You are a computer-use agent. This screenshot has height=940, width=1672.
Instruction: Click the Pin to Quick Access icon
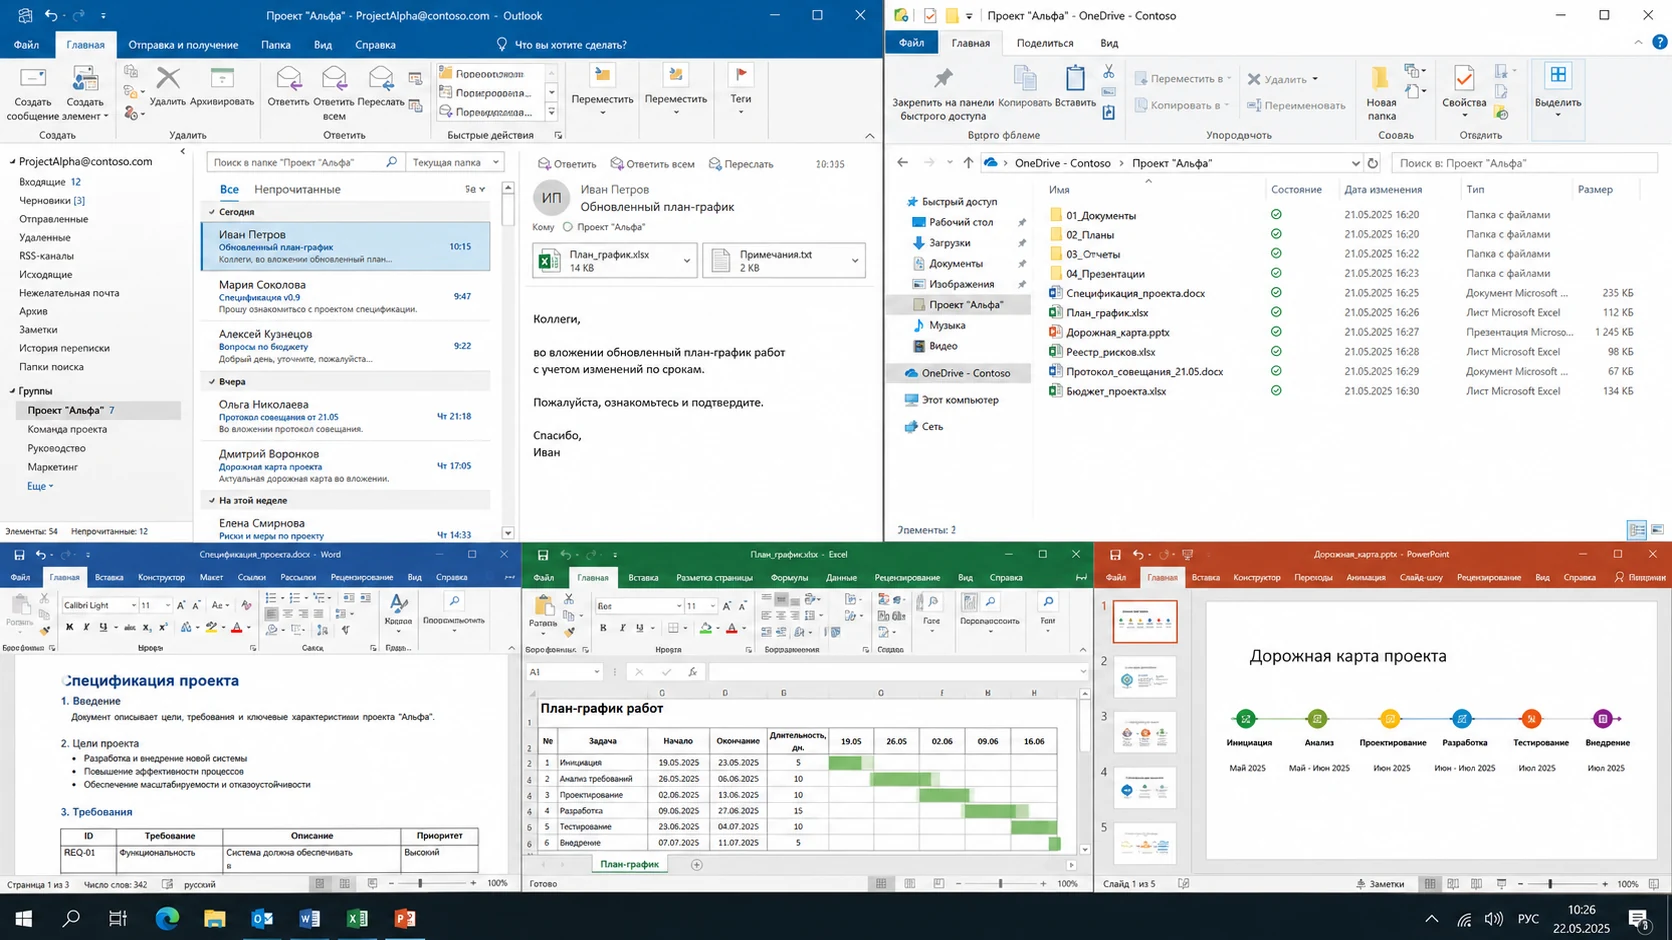click(942, 78)
